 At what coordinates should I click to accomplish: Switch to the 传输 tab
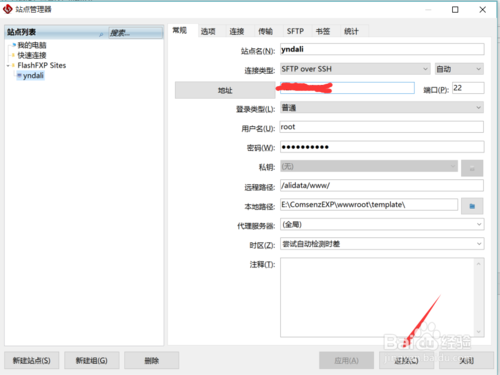click(x=265, y=31)
